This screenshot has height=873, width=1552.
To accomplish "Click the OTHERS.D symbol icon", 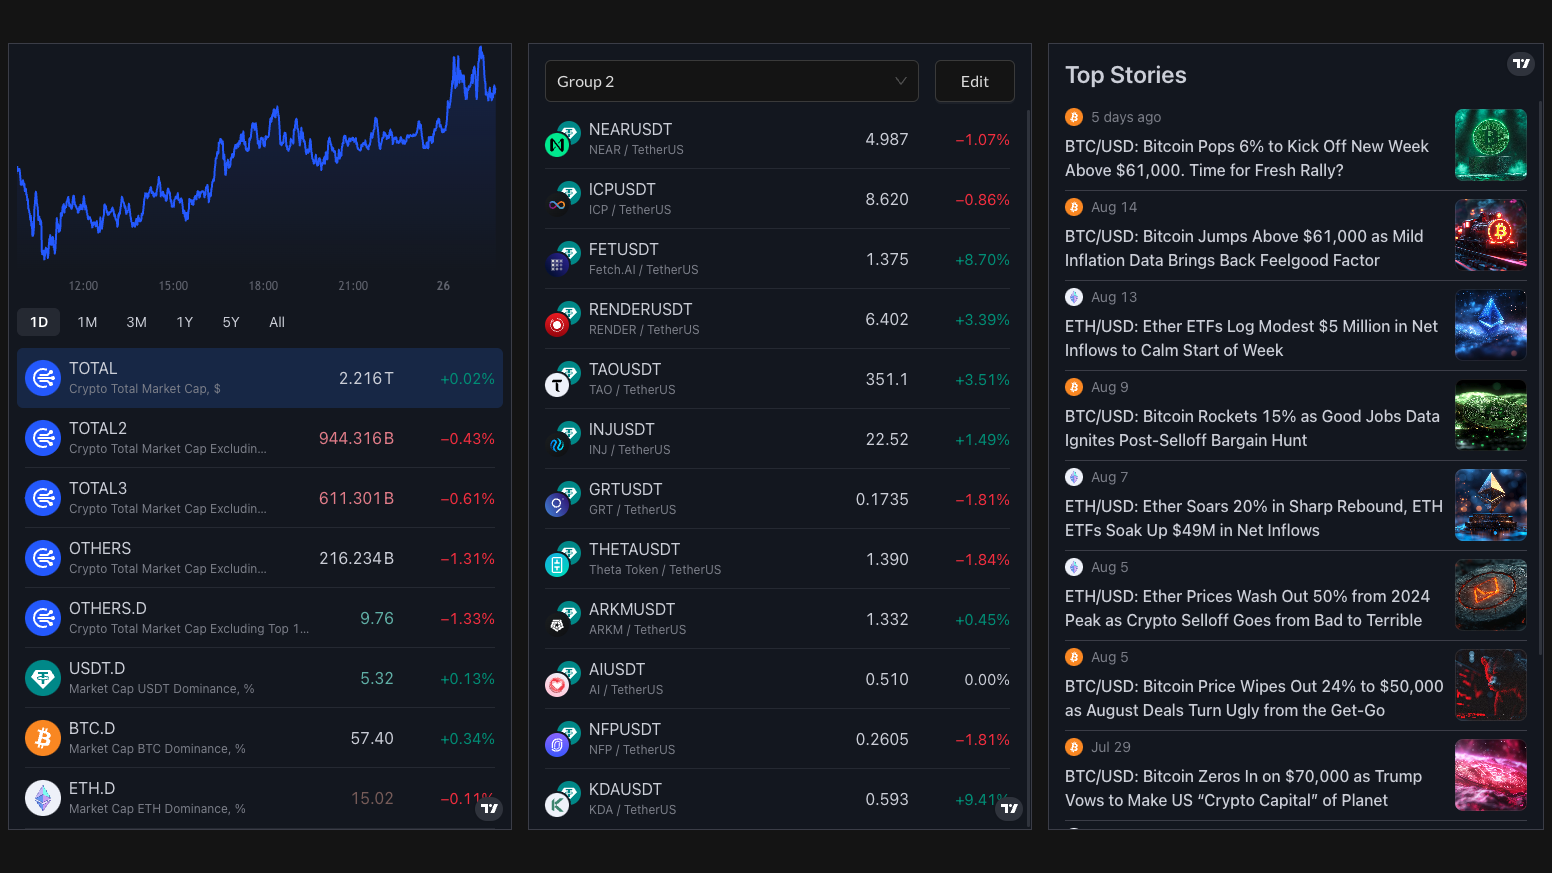I will pos(43,618).
